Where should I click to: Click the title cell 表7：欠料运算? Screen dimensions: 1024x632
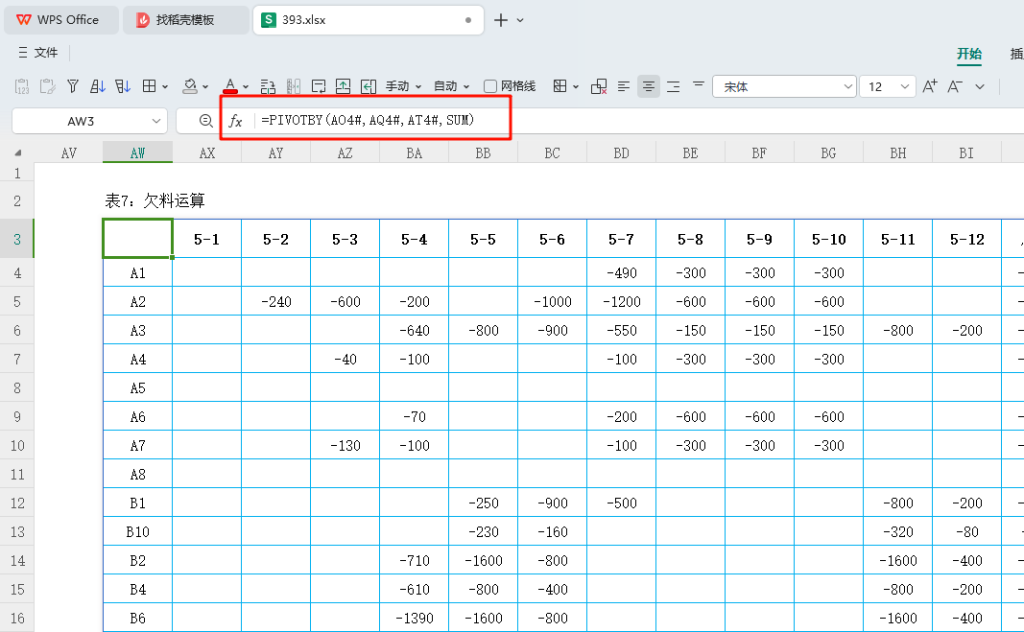[155, 200]
